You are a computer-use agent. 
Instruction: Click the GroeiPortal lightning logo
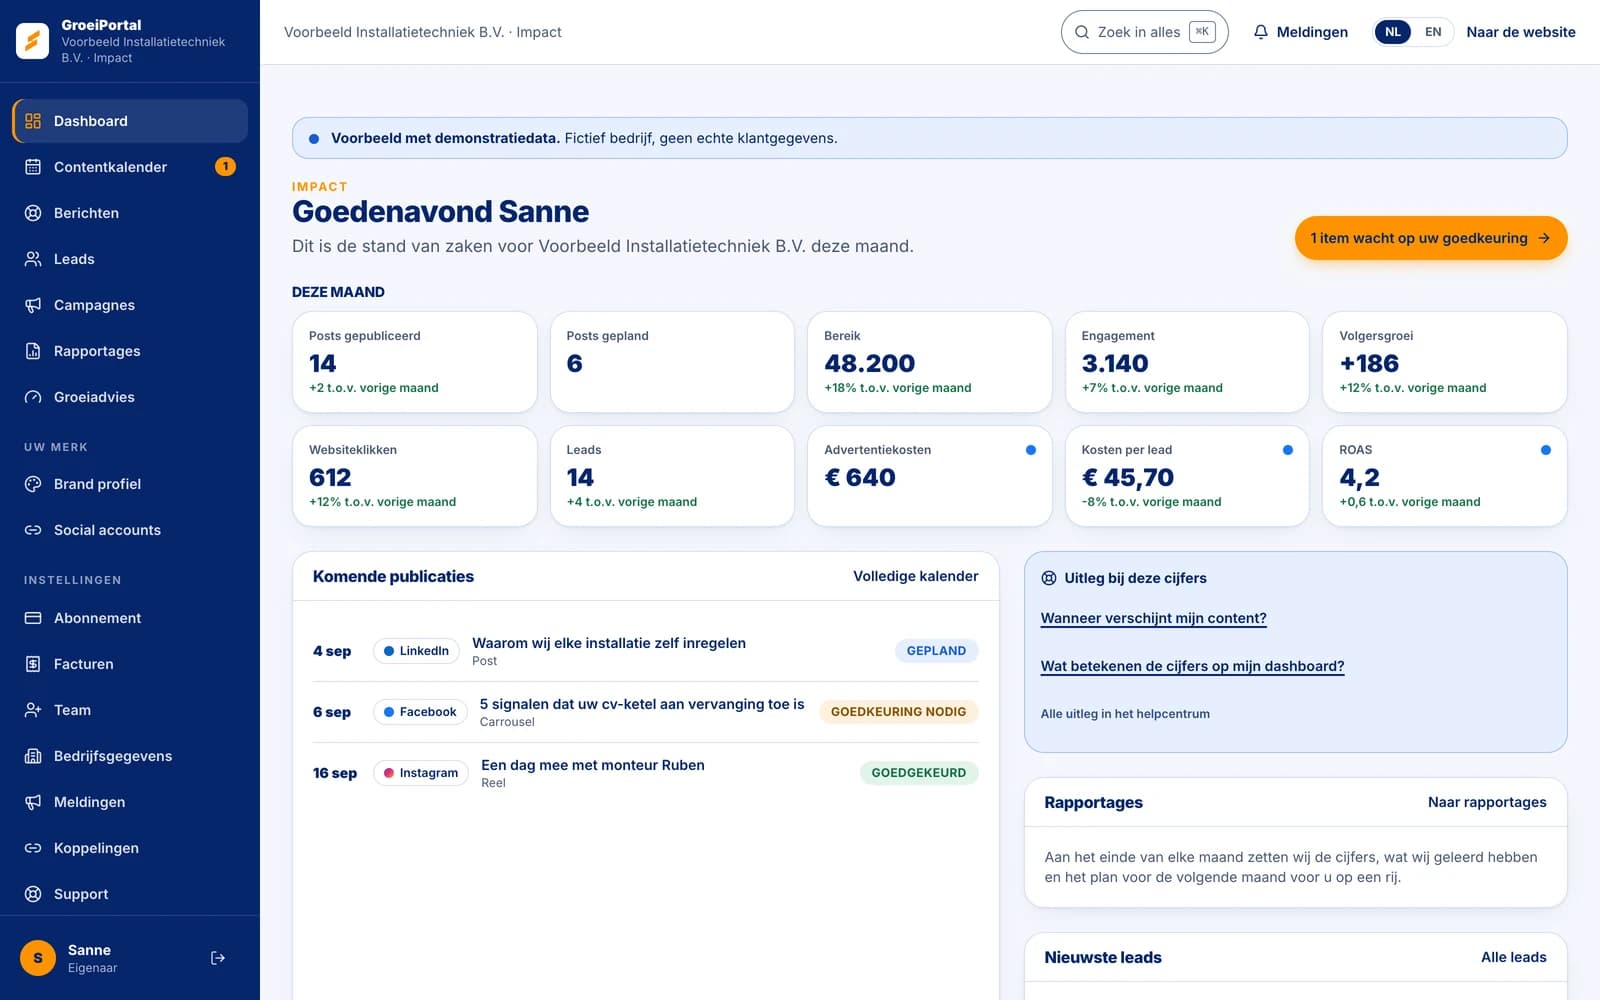tap(32, 41)
